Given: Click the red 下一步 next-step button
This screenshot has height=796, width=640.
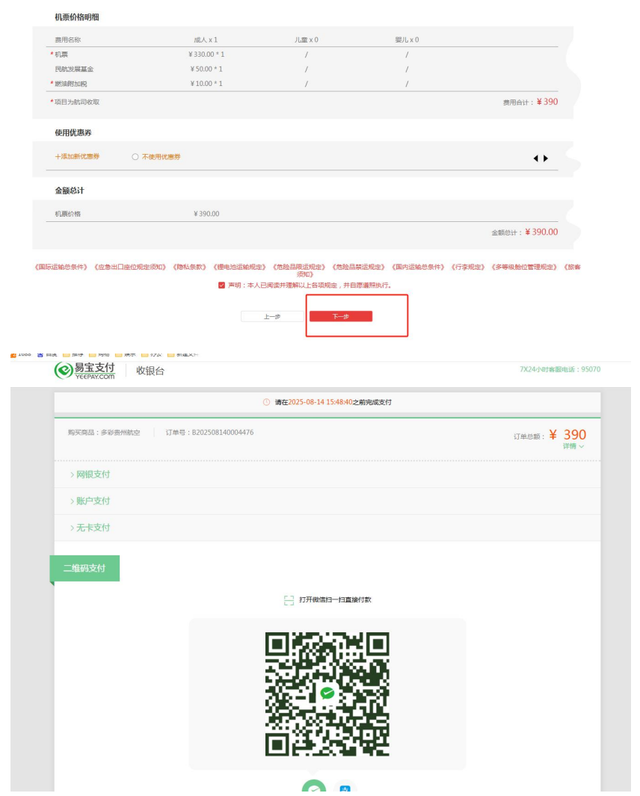Looking at the screenshot, I should click(341, 316).
